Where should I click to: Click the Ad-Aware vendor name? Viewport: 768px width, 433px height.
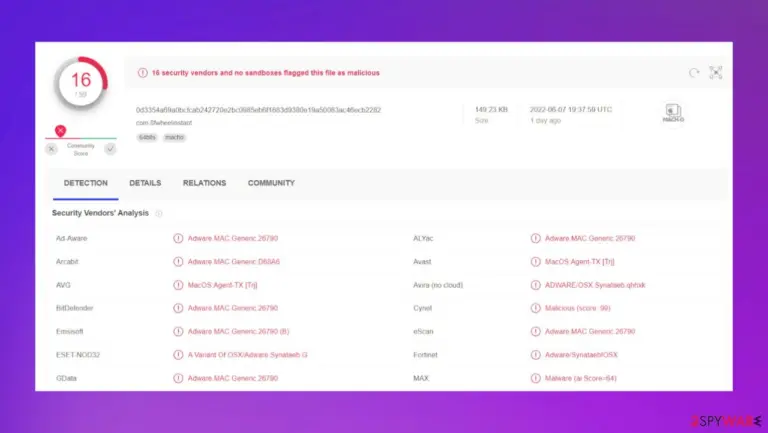click(72, 238)
